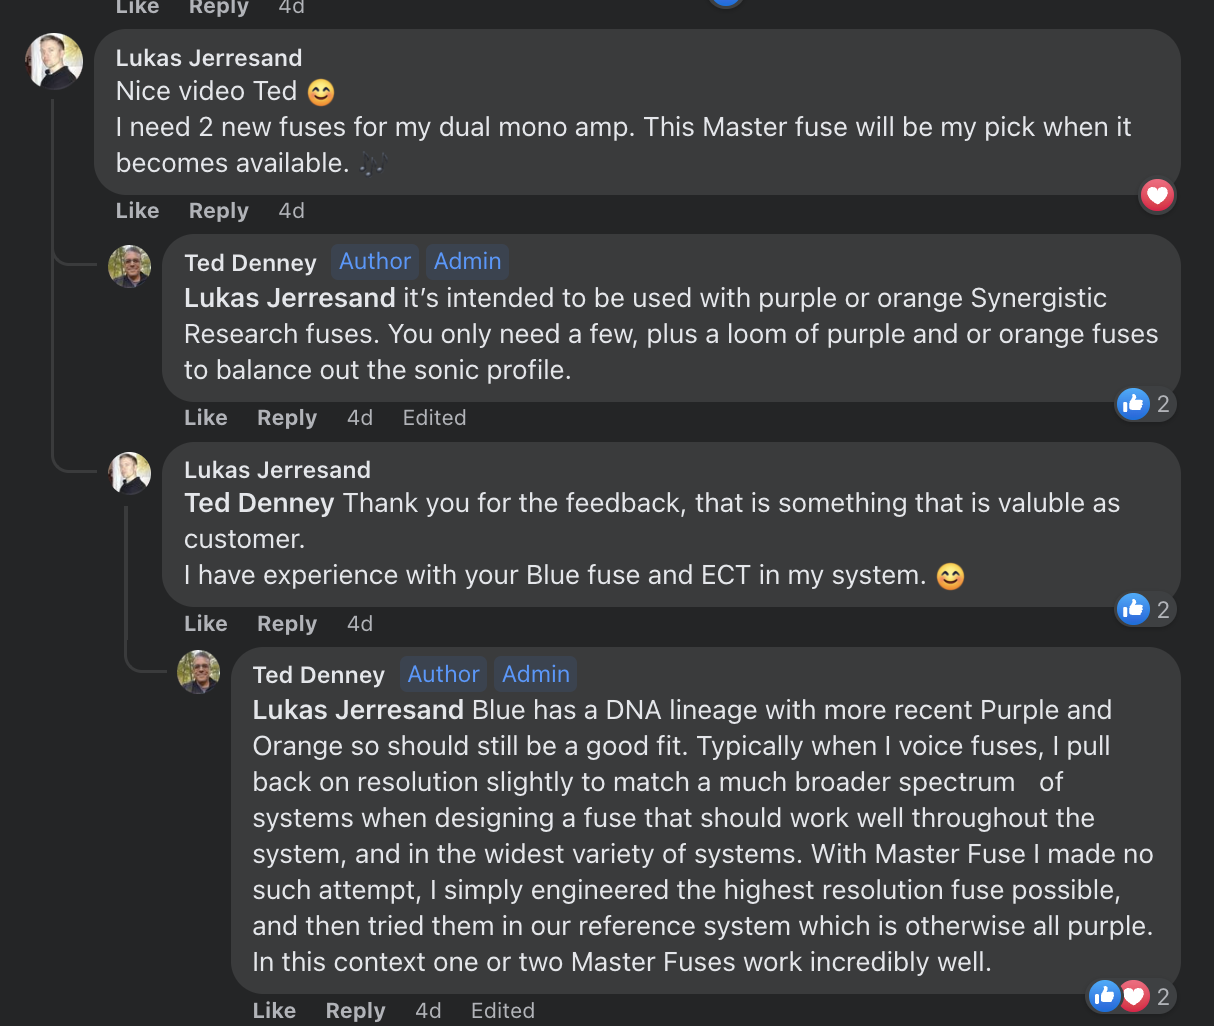Screen dimensions: 1214x1026
Task: Like Lukas's 'Nice video Ted' comment
Action: (x=137, y=211)
